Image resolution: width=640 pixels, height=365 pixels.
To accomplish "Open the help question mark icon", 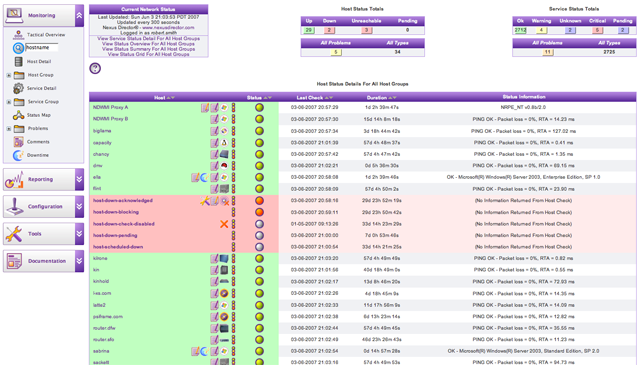I will pos(95,68).
